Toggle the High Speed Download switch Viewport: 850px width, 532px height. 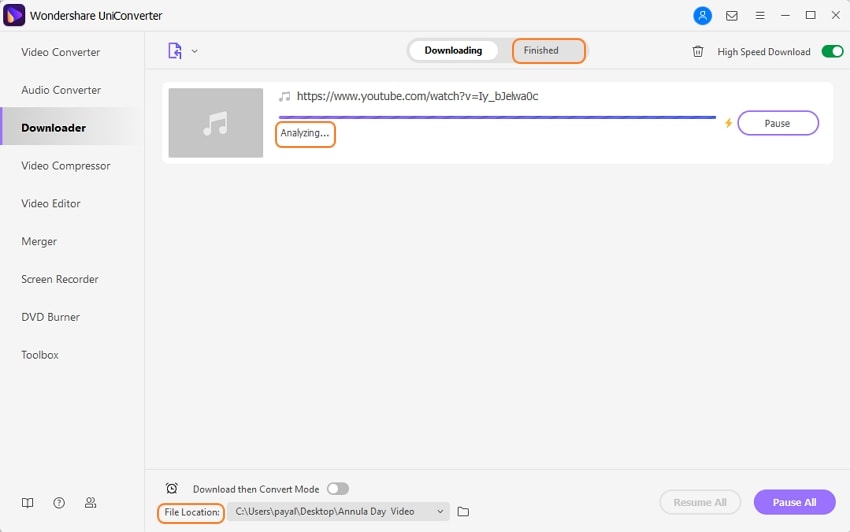[832, 52]
